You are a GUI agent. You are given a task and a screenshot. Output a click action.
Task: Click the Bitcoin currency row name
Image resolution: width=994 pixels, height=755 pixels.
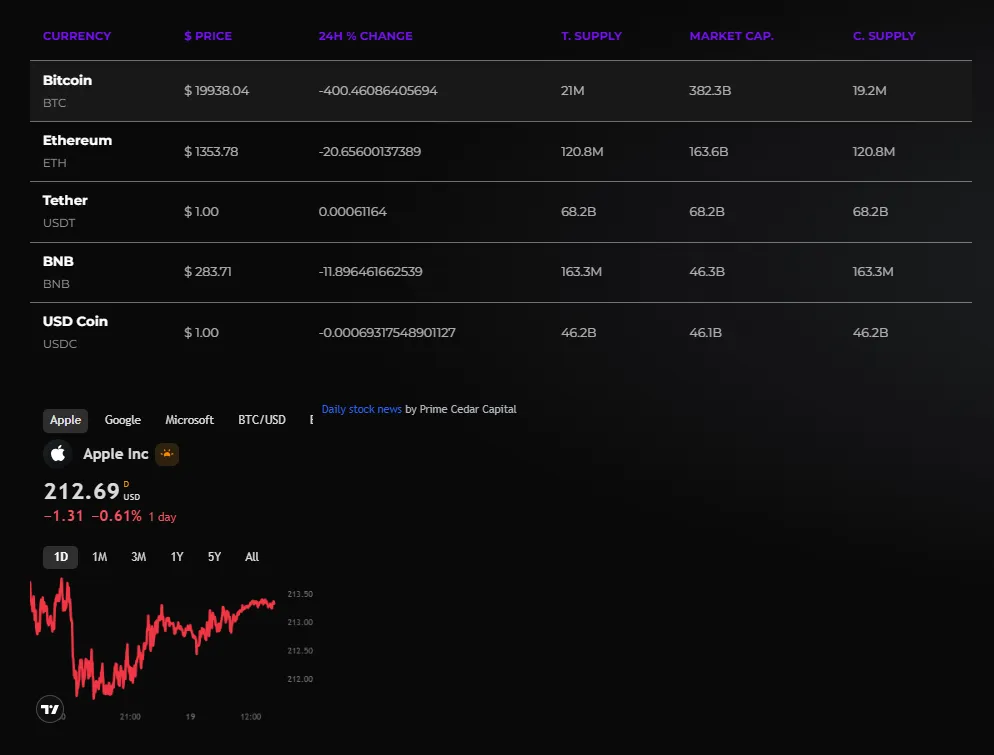coord(67,80)
